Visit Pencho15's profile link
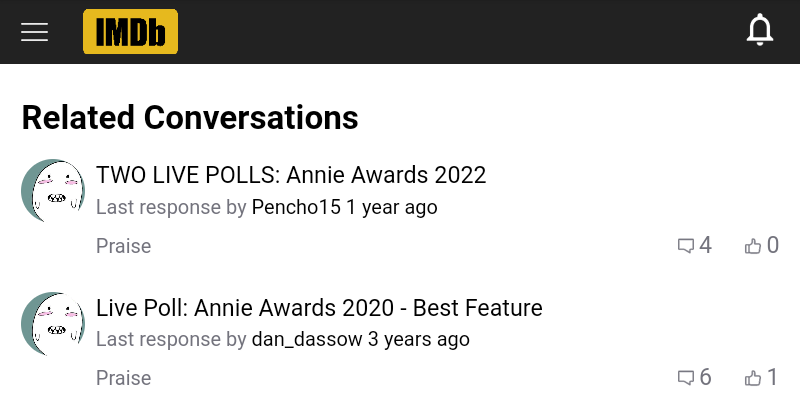 296,208
